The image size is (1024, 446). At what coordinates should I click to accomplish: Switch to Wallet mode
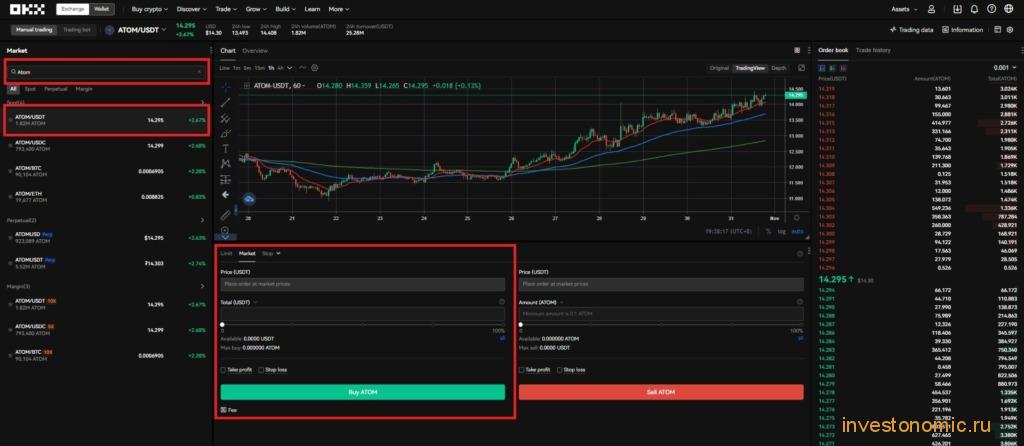click(x=101, y=9)
